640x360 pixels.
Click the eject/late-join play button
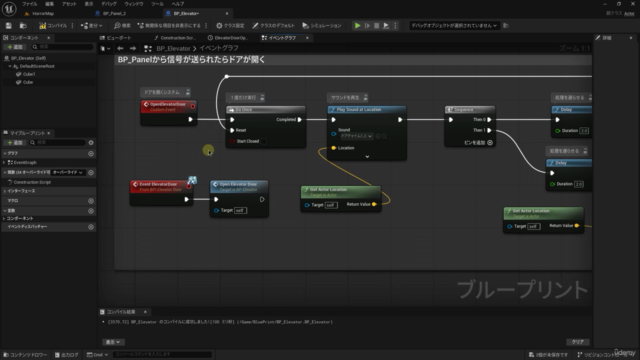pos(386,26)
